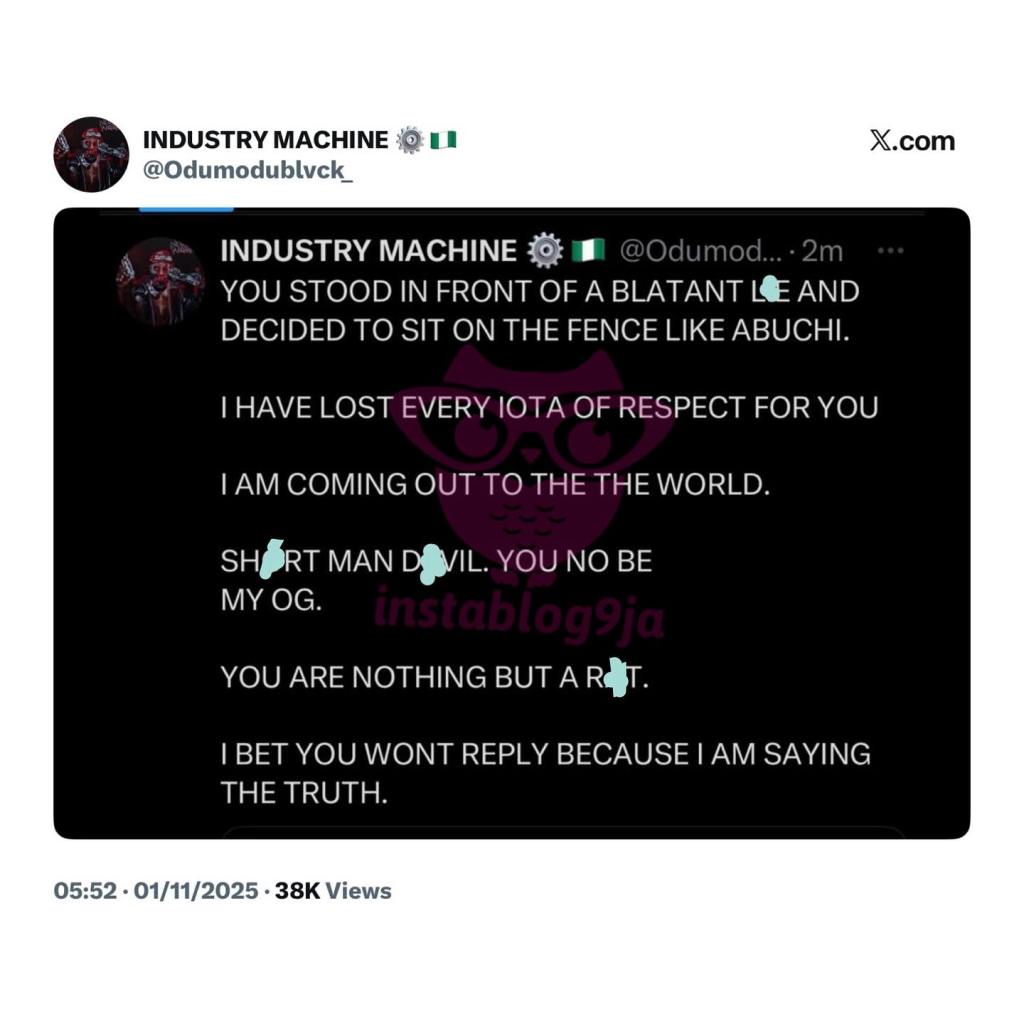1024x1024 pixels.
Task: Click the gear emoji in the header name
Action: [x=409, y=140]
